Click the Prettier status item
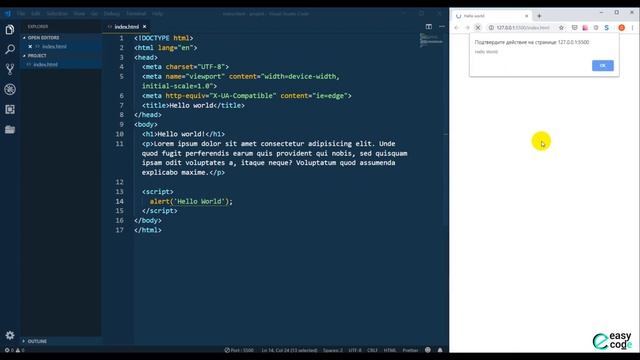Screen dimensions: 640x360 coord(410,350)
